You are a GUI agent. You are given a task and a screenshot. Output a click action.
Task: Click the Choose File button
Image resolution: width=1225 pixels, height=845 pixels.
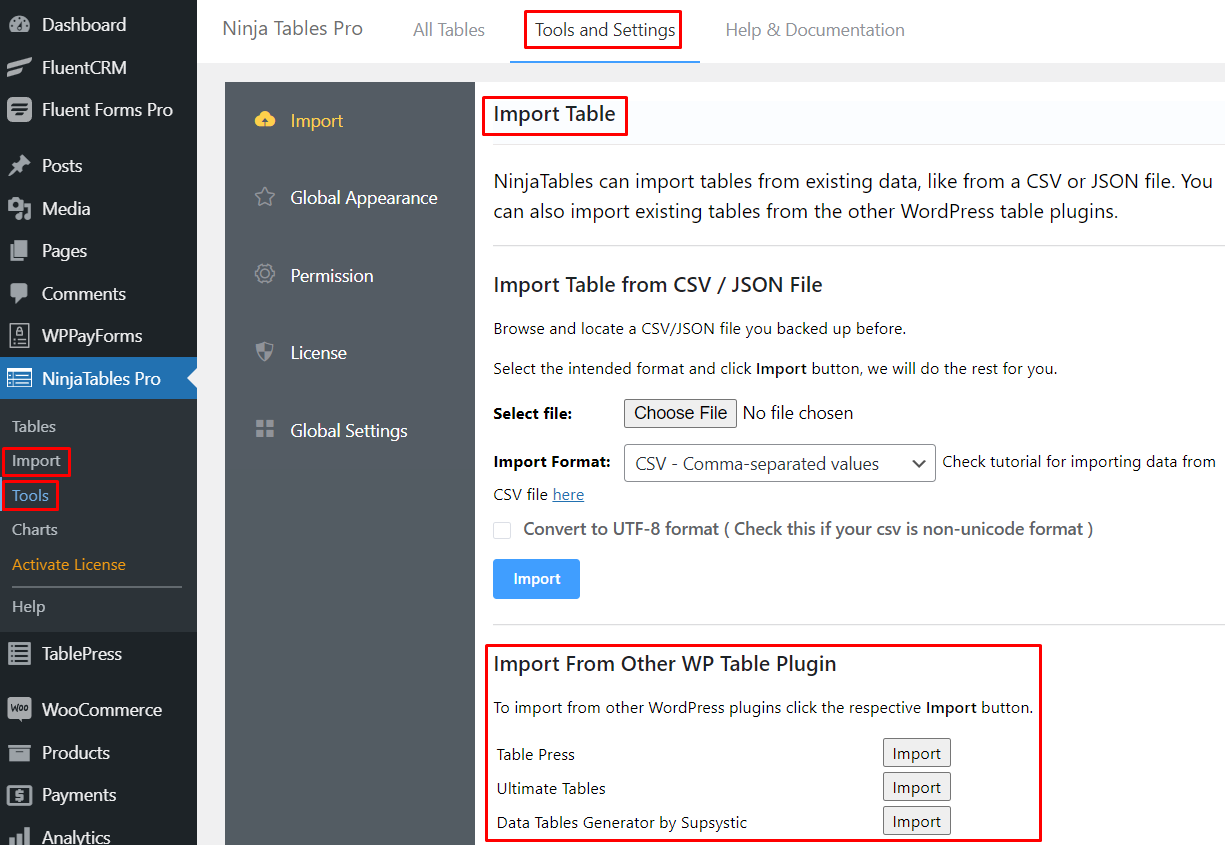[681, 413]
